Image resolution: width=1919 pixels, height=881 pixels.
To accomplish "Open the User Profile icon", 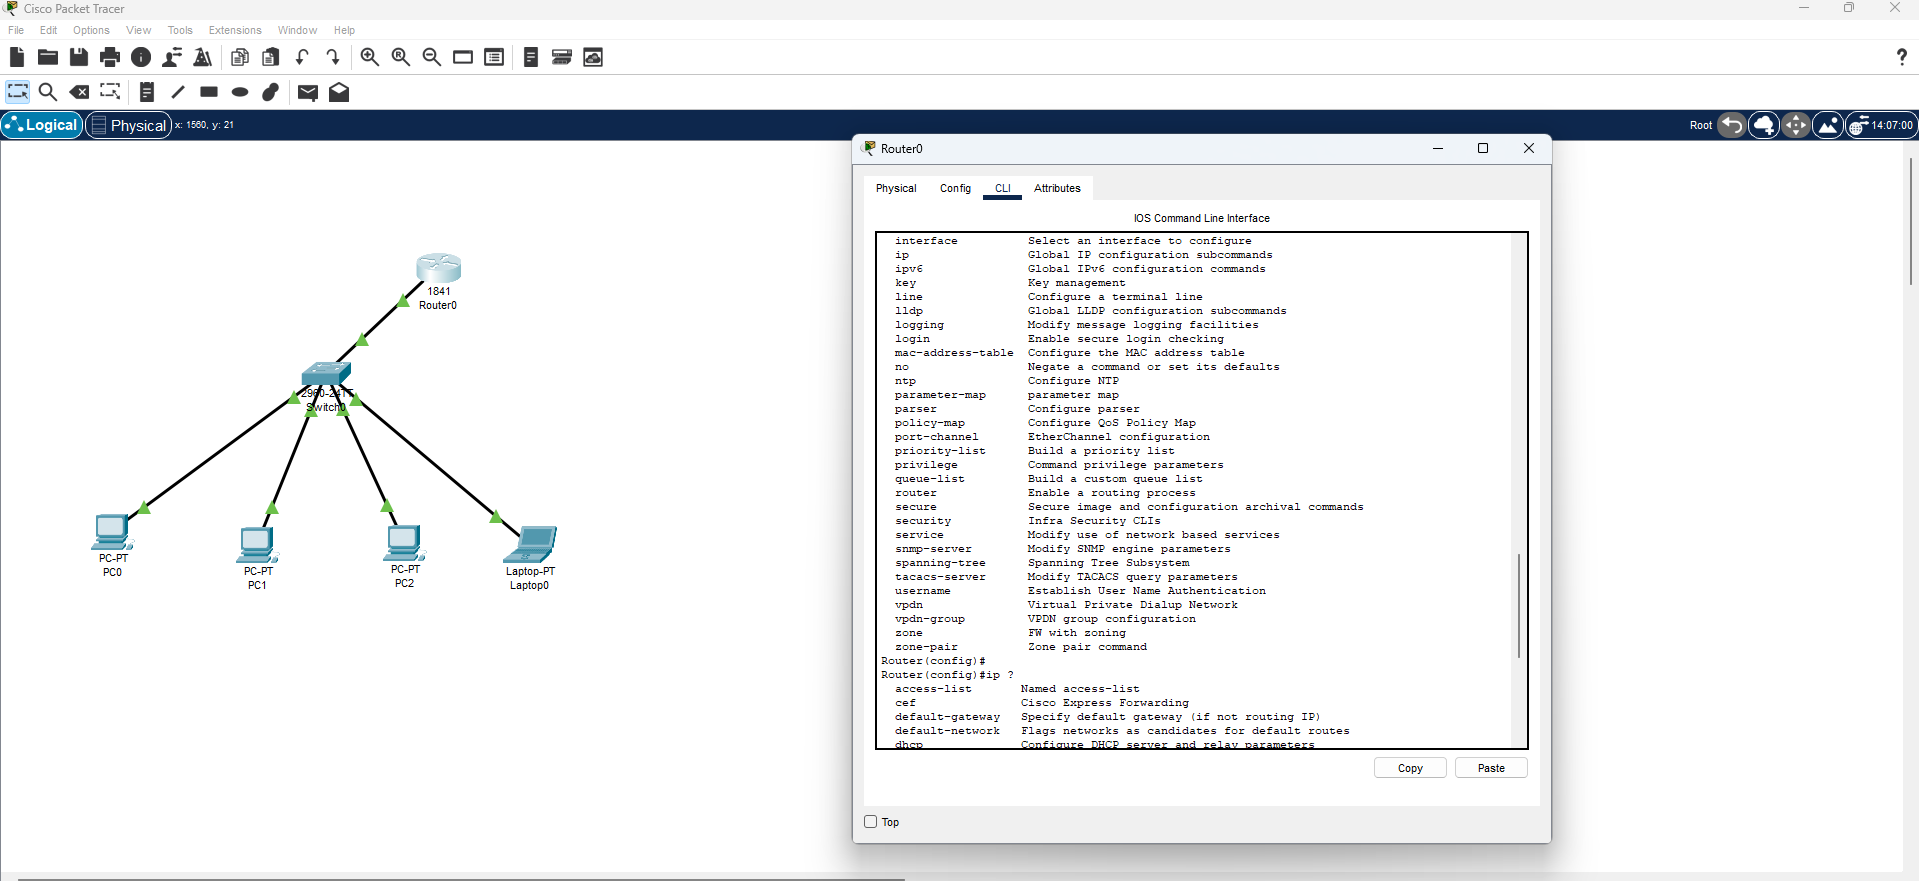I will pyautogui.click(x=172, y=57).
